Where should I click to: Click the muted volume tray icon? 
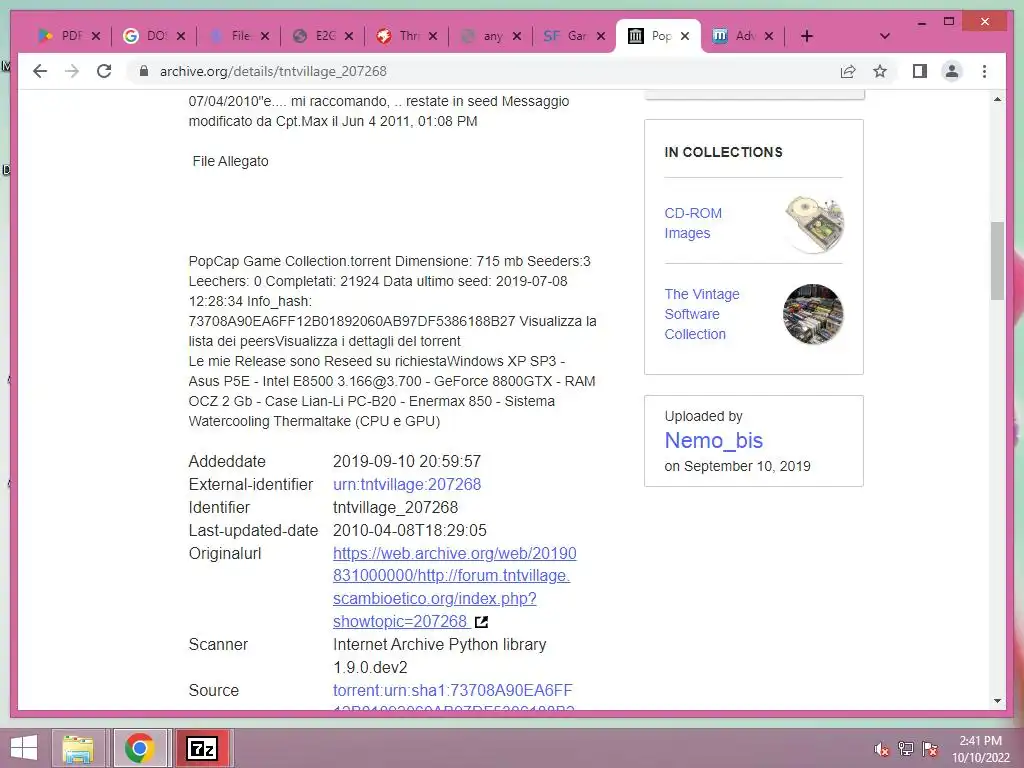click(x=882, y=749)
